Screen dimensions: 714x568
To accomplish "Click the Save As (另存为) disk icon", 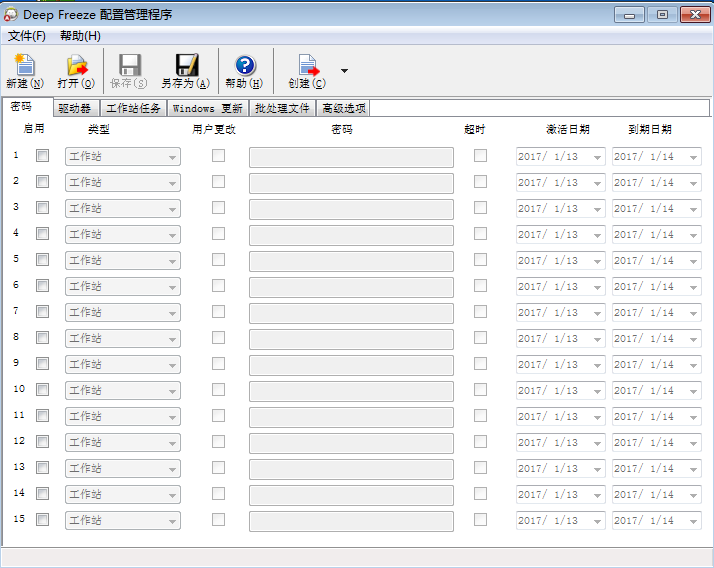I will (186, 66).
